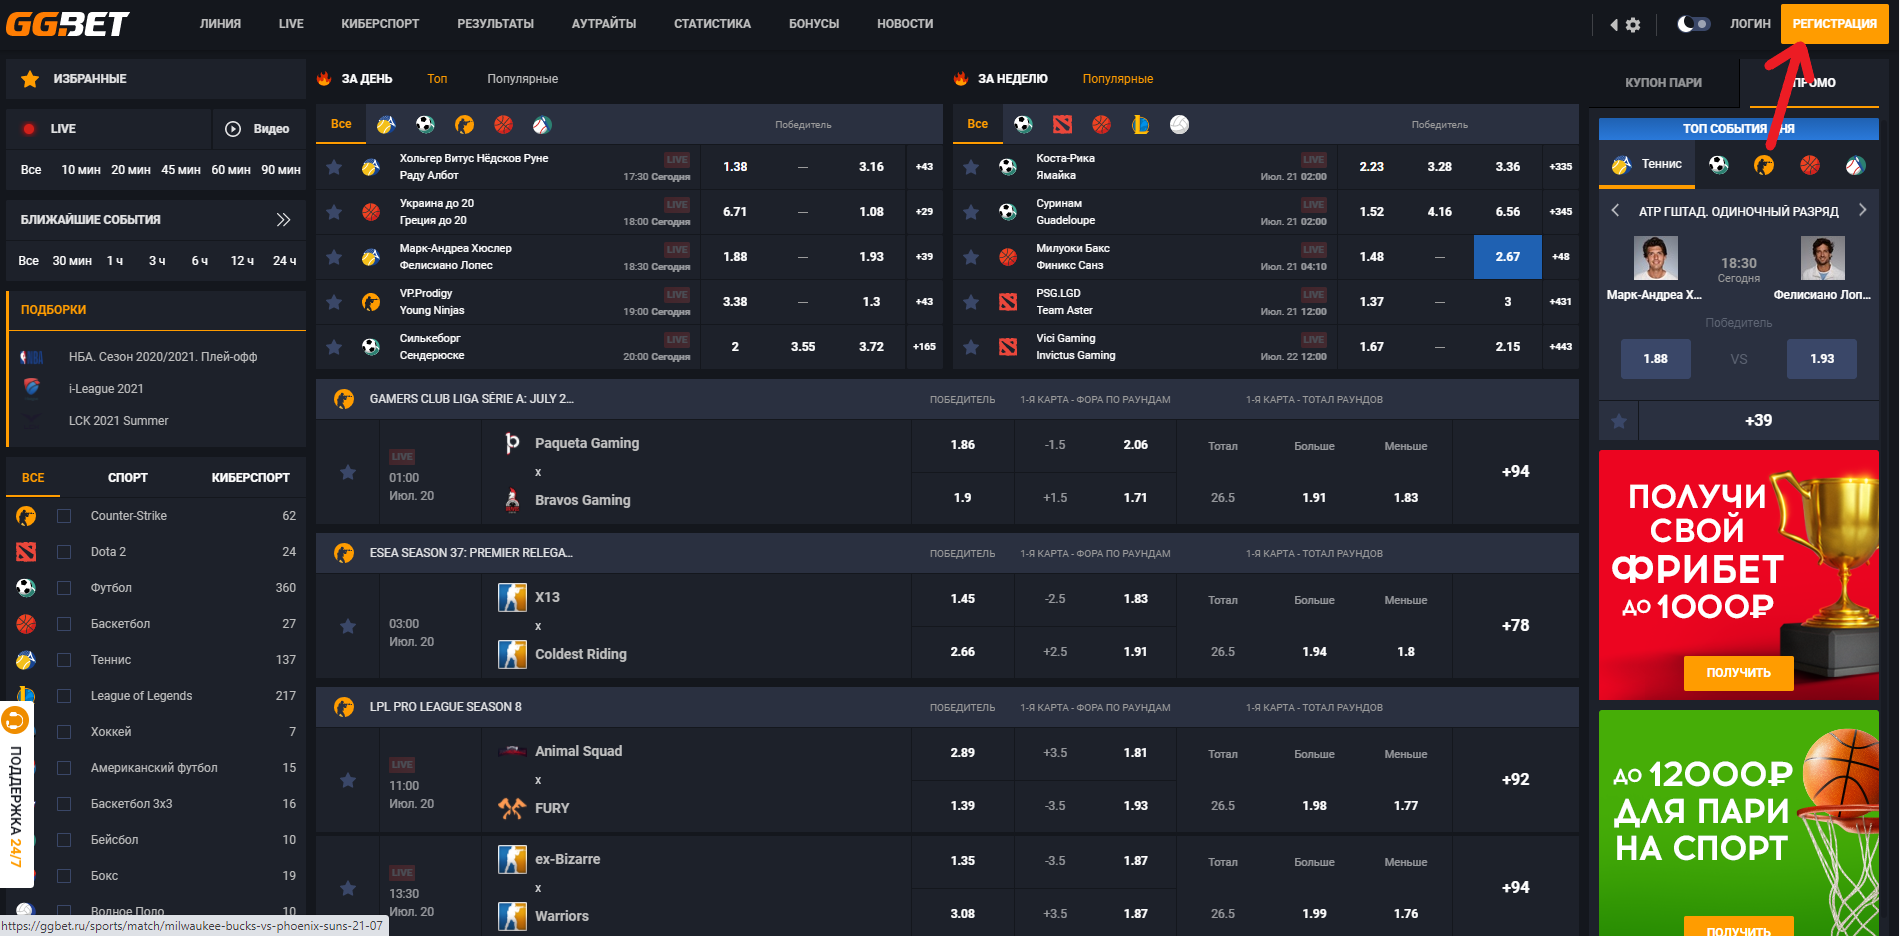
Task: Click Получить on the freebet banner
Action: point(1738,673)
